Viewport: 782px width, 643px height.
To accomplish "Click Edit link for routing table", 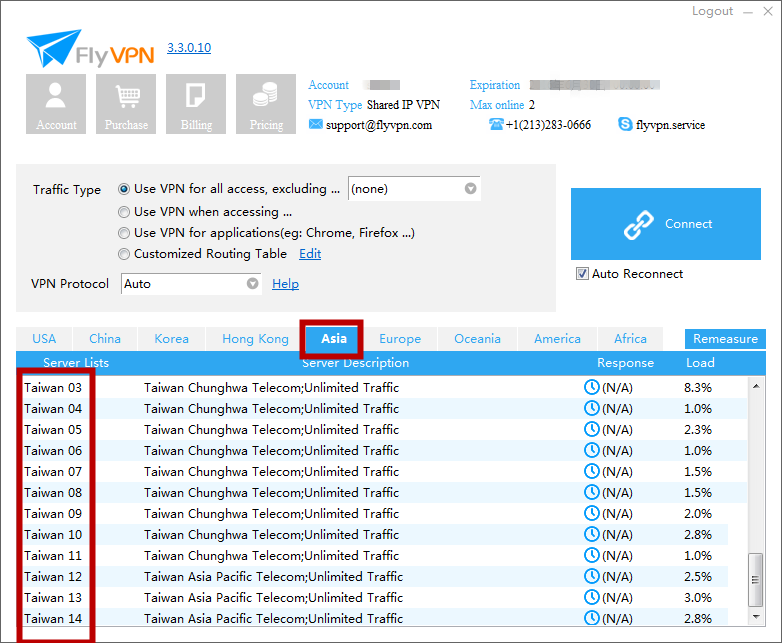I will [310, 254].
